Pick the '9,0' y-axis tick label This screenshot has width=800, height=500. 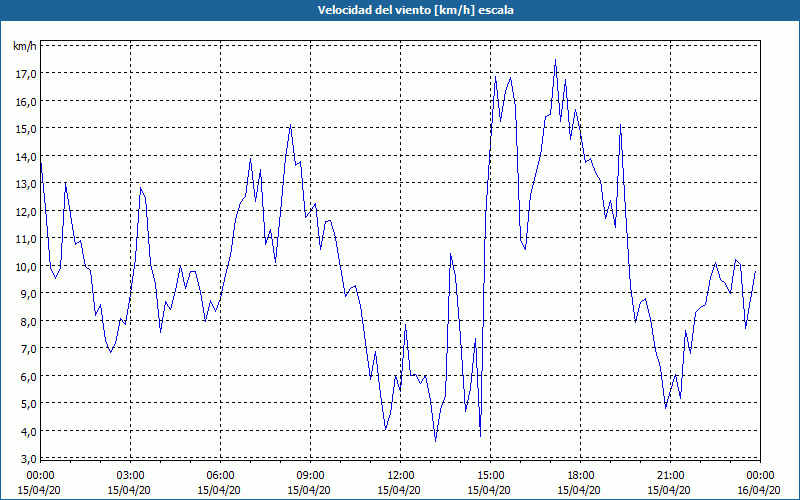29,294
